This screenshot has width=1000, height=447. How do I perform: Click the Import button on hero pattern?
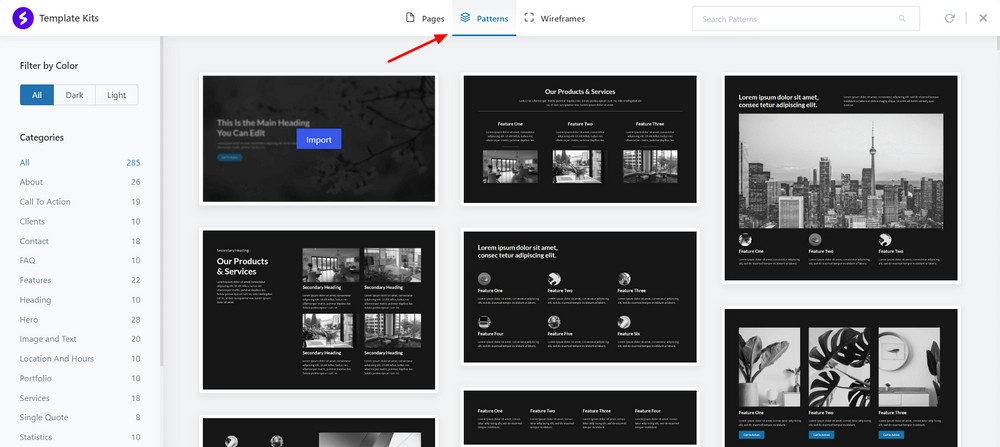(x=319, y=140)
